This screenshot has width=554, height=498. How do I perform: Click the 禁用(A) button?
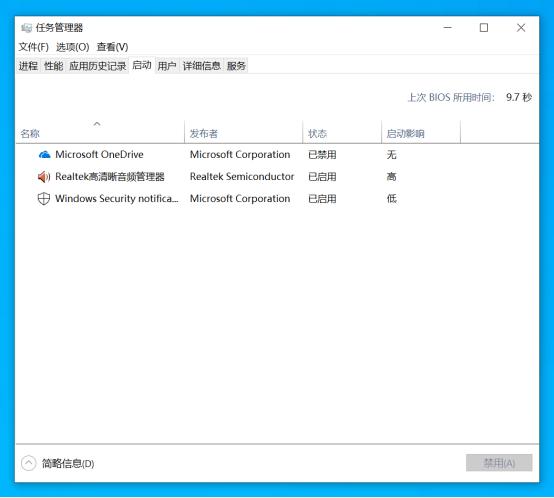point(499,463)
